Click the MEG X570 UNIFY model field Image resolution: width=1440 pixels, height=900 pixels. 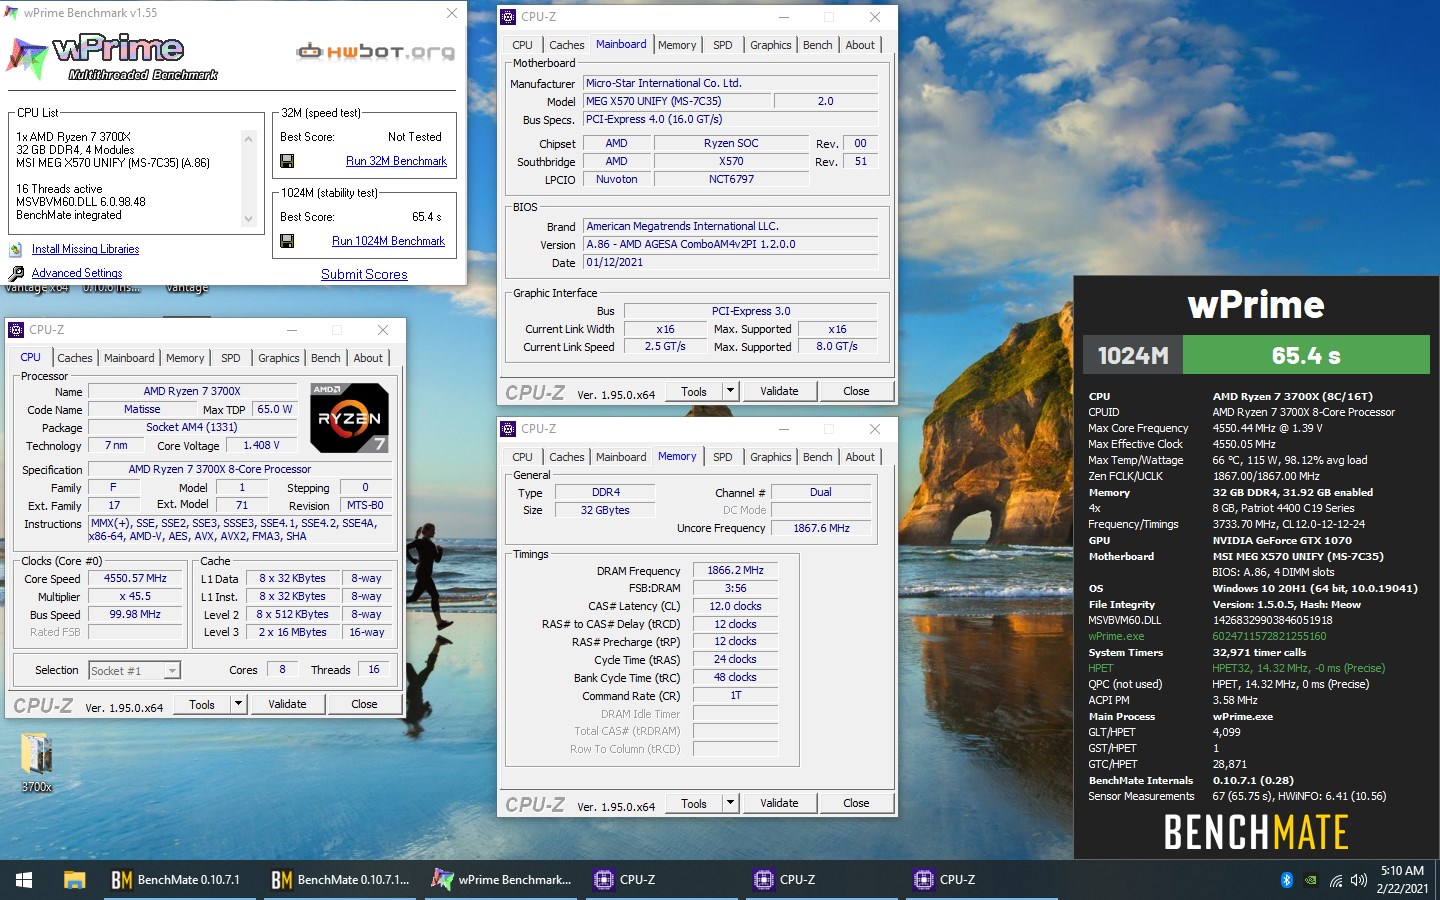click(677, 101)
